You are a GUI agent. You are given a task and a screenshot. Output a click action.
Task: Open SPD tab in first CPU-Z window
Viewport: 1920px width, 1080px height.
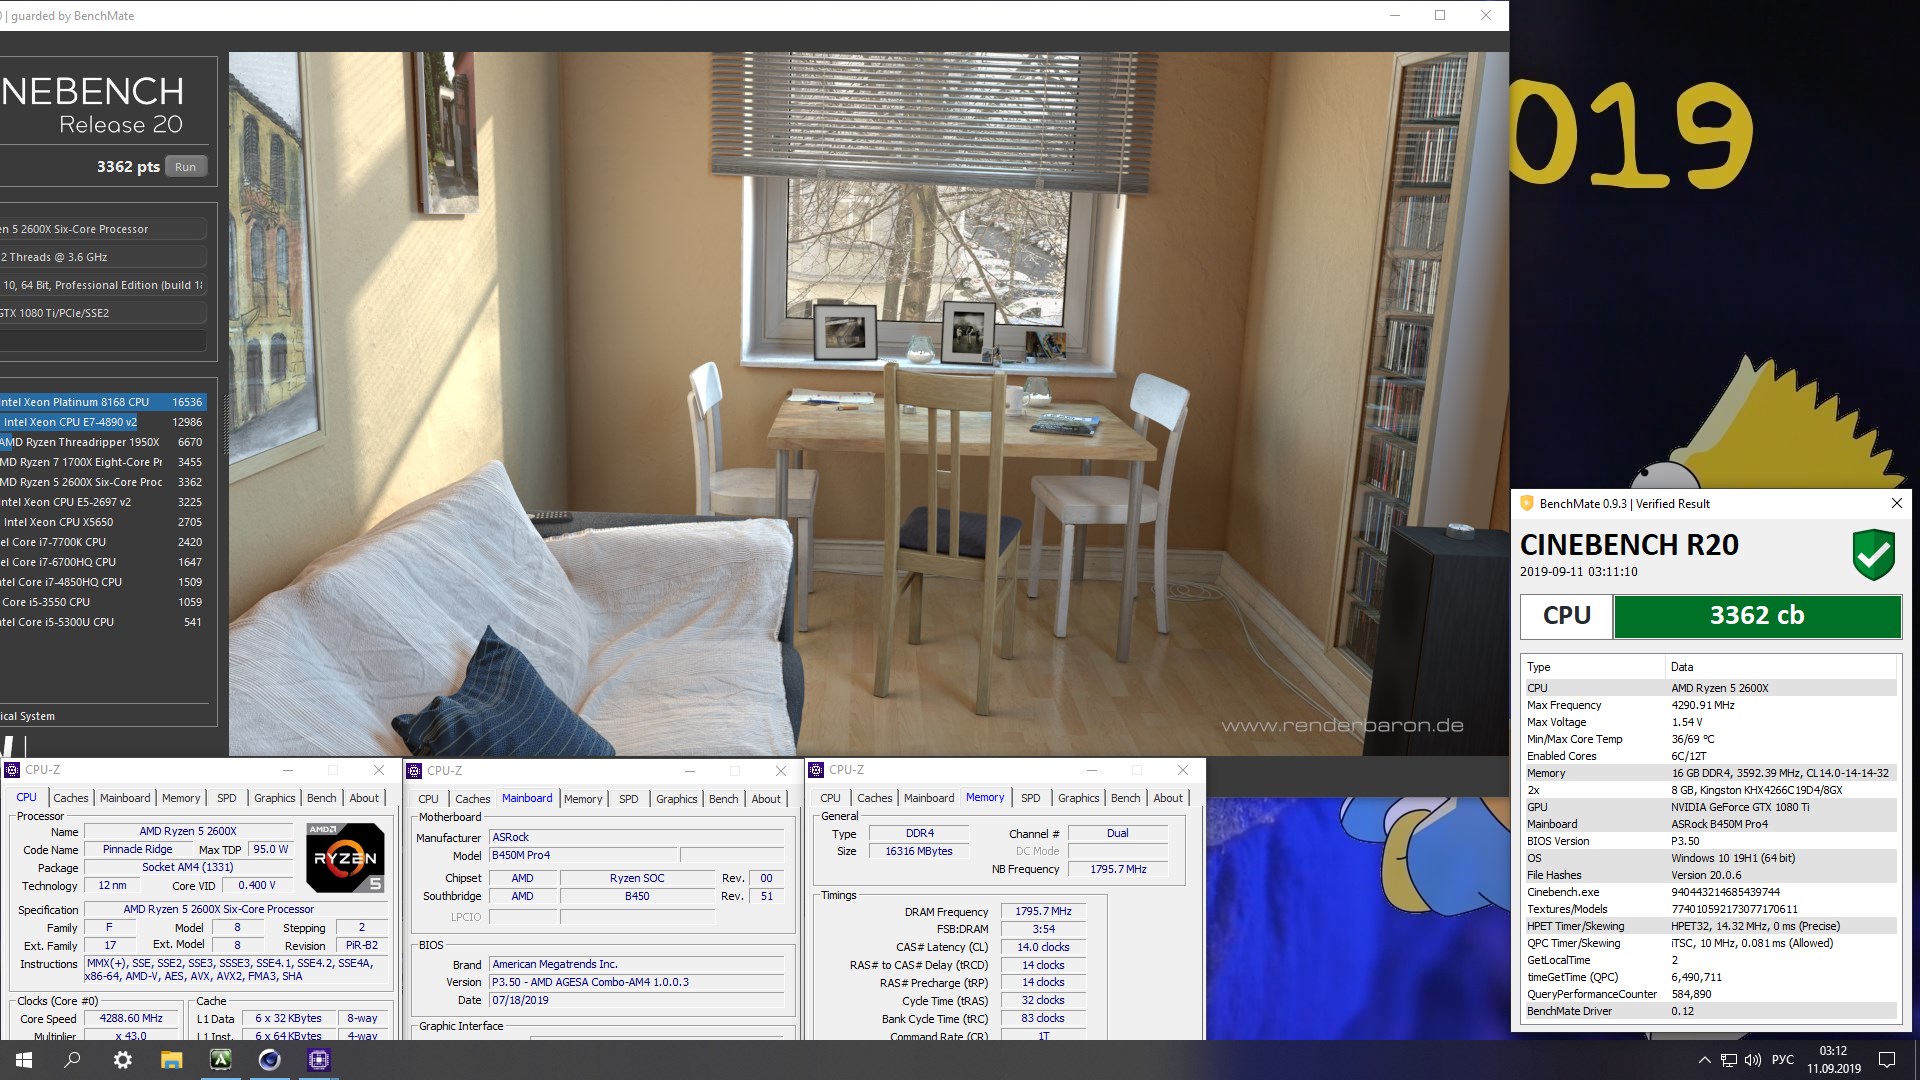227,798
